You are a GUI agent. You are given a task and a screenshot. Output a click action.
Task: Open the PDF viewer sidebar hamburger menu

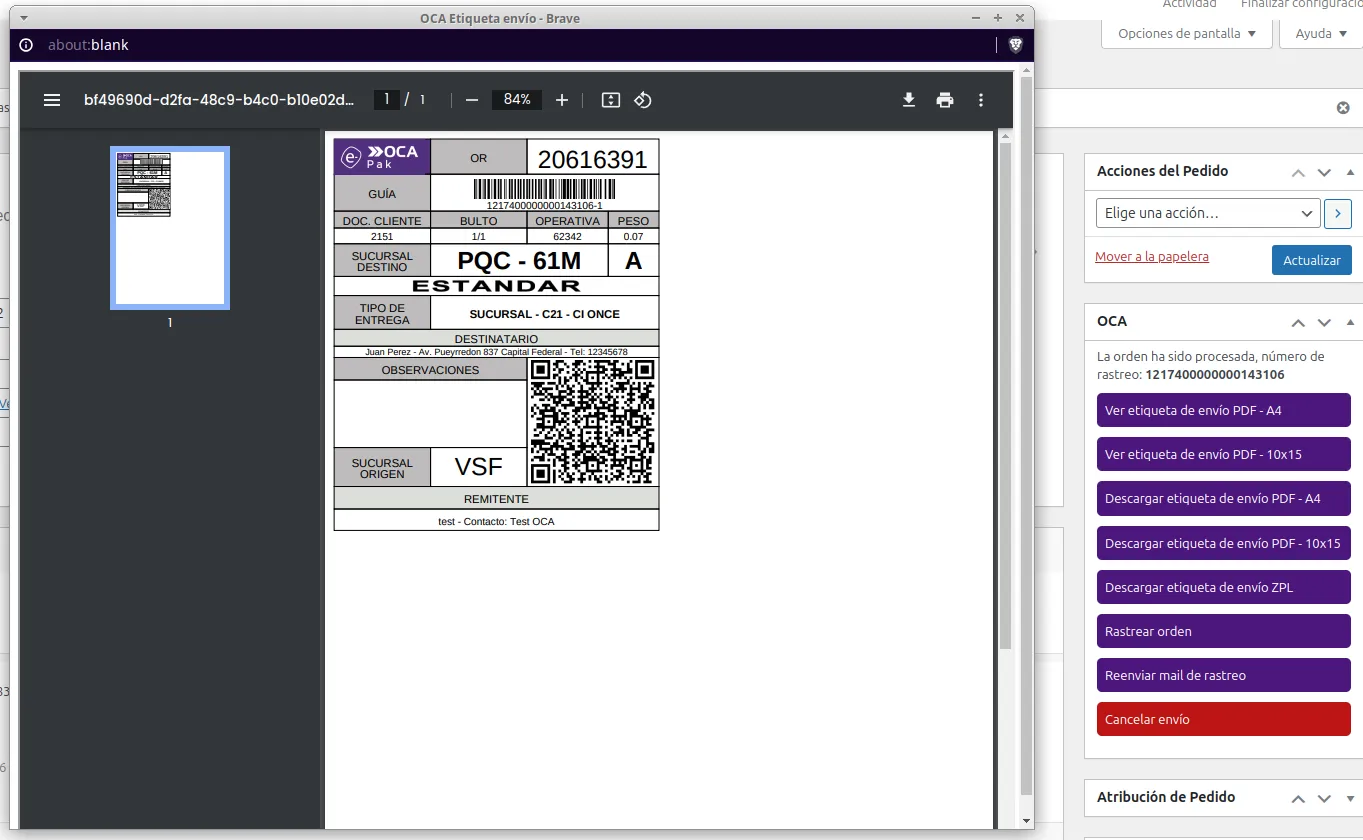point(52,100)
